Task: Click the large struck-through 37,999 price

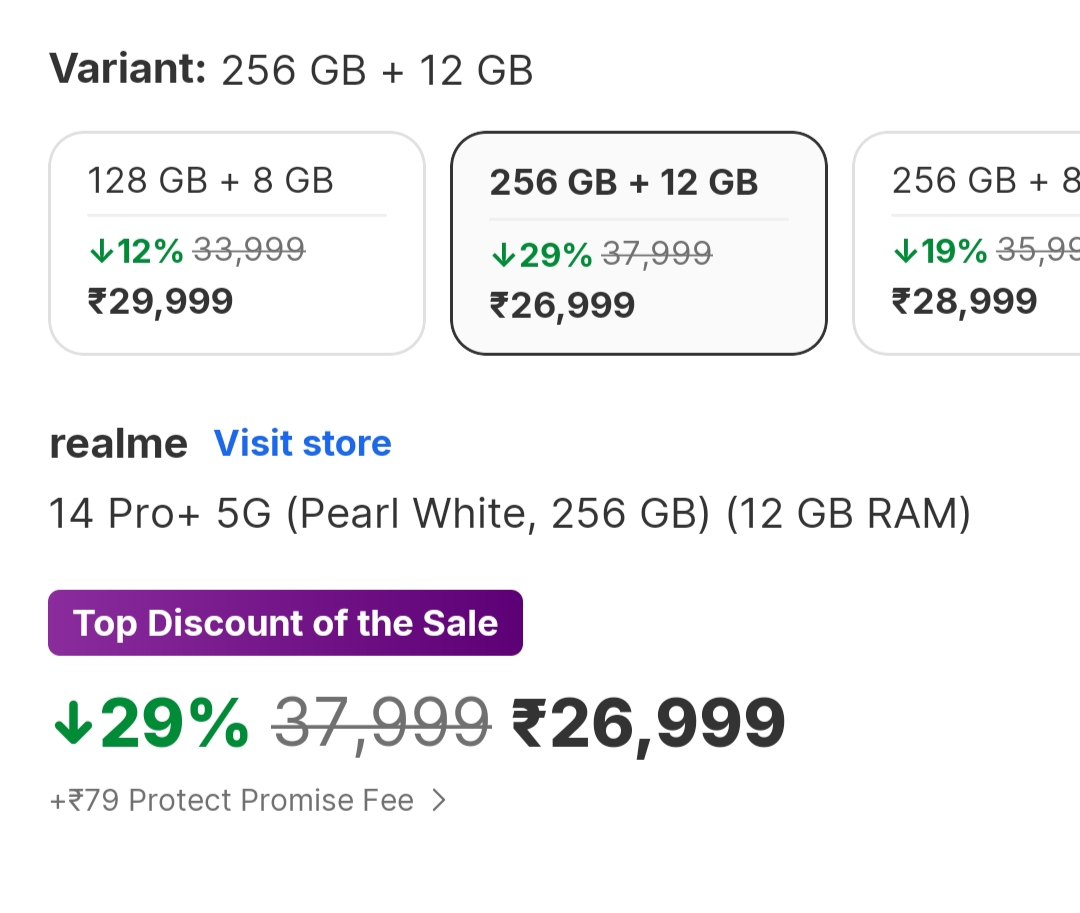Action: [382, 722]
